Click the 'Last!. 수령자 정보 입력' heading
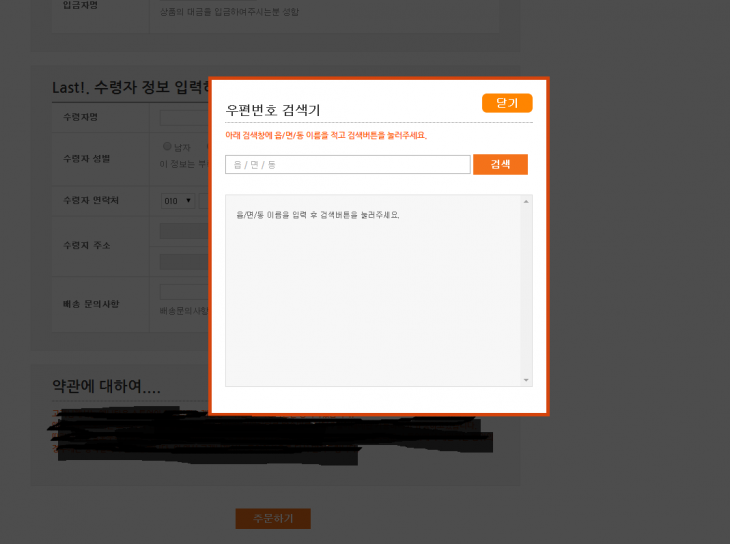The height and width of the screenshot is (544, 730). click(130, 87)
